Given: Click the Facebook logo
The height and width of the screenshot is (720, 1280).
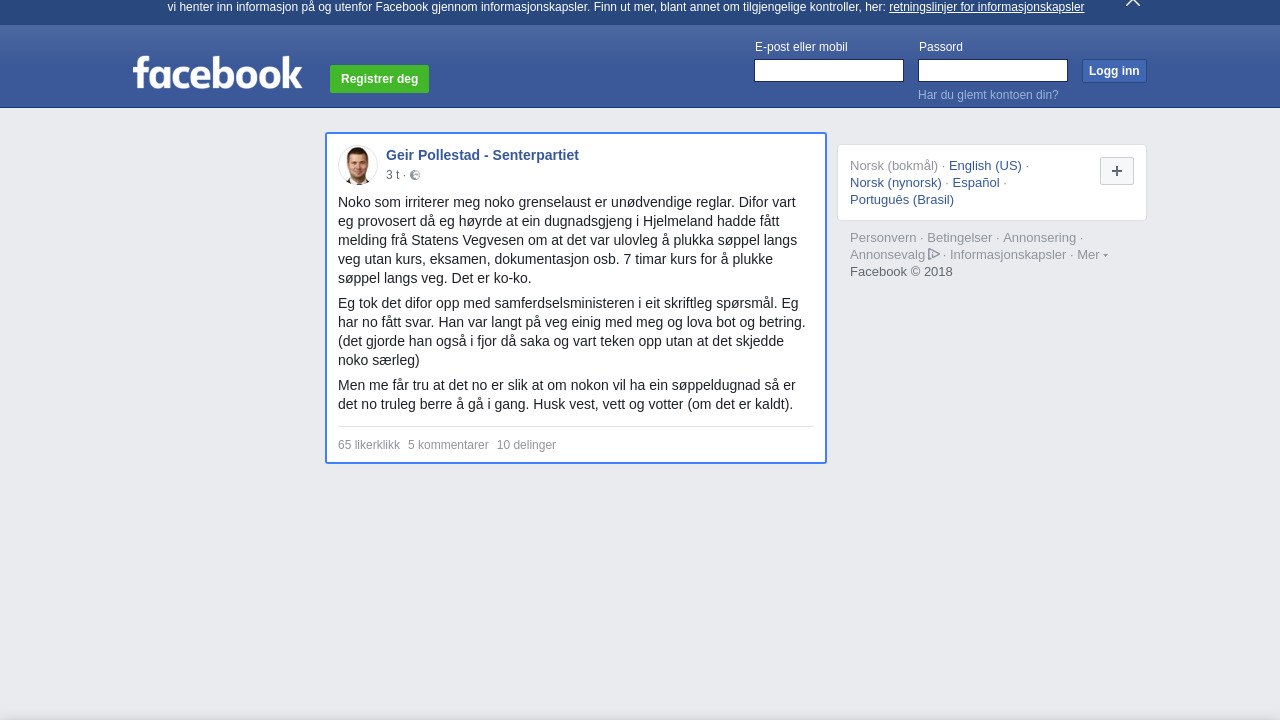Looking at the screenshot, I should point(218,73).
